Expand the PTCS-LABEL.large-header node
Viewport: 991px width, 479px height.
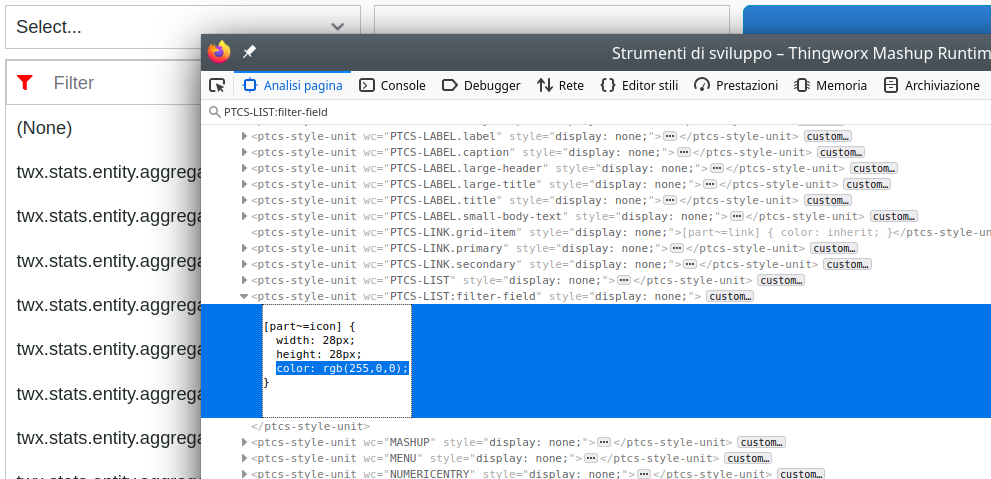tap(244, 168)
